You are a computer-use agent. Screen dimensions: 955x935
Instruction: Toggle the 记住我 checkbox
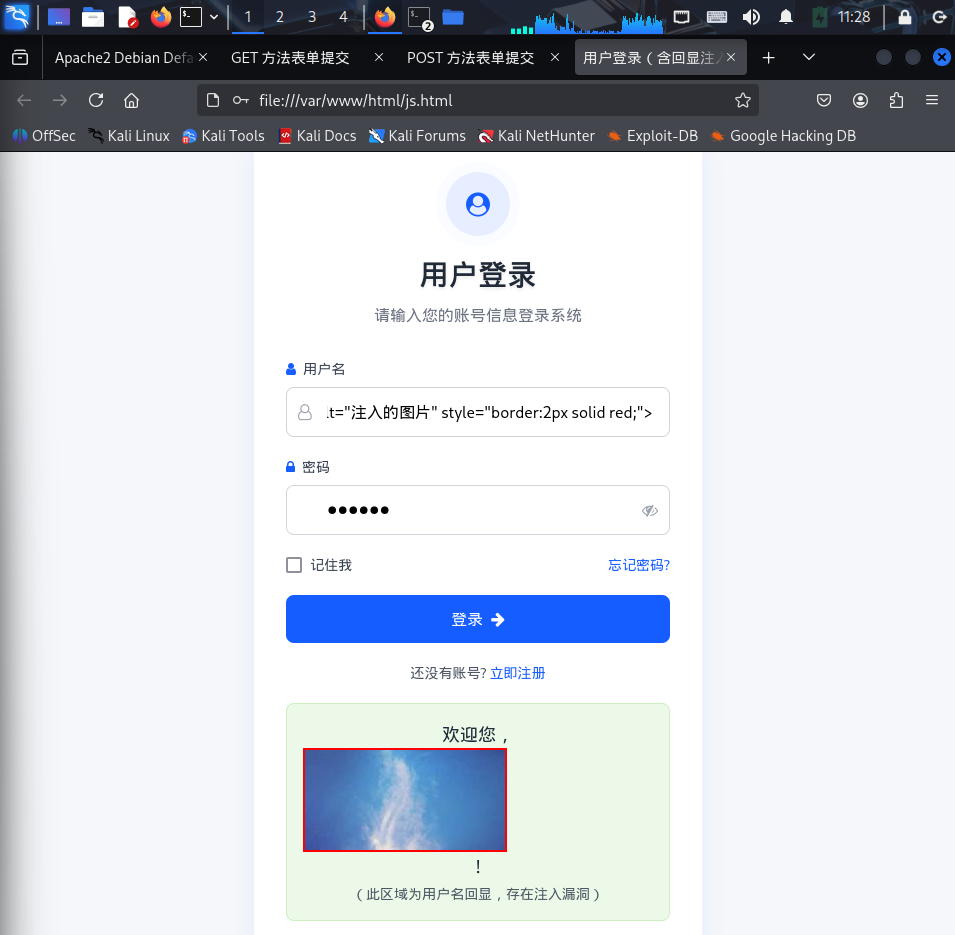[293, 564]
